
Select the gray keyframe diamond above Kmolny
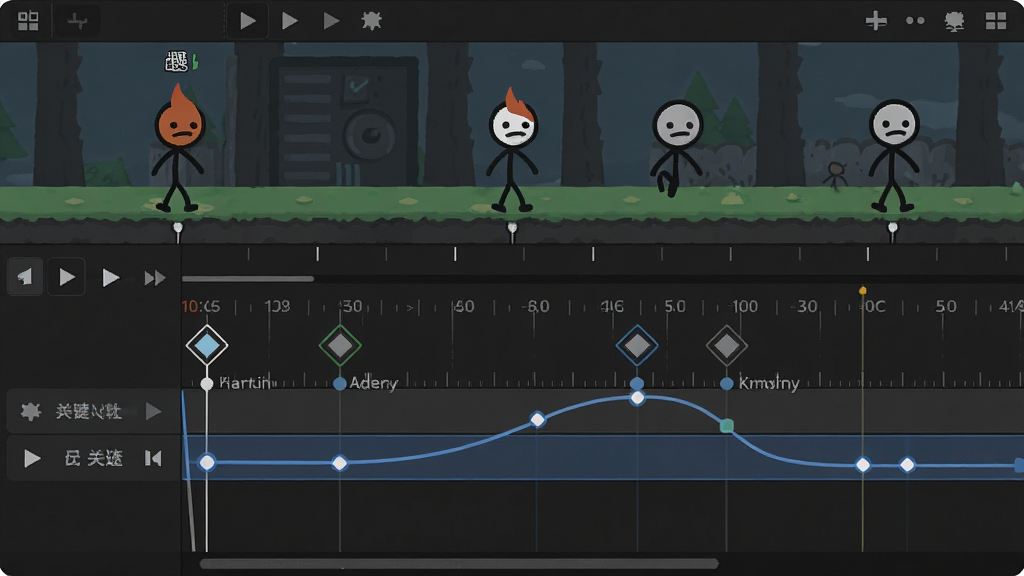click(x=727, y=345)
